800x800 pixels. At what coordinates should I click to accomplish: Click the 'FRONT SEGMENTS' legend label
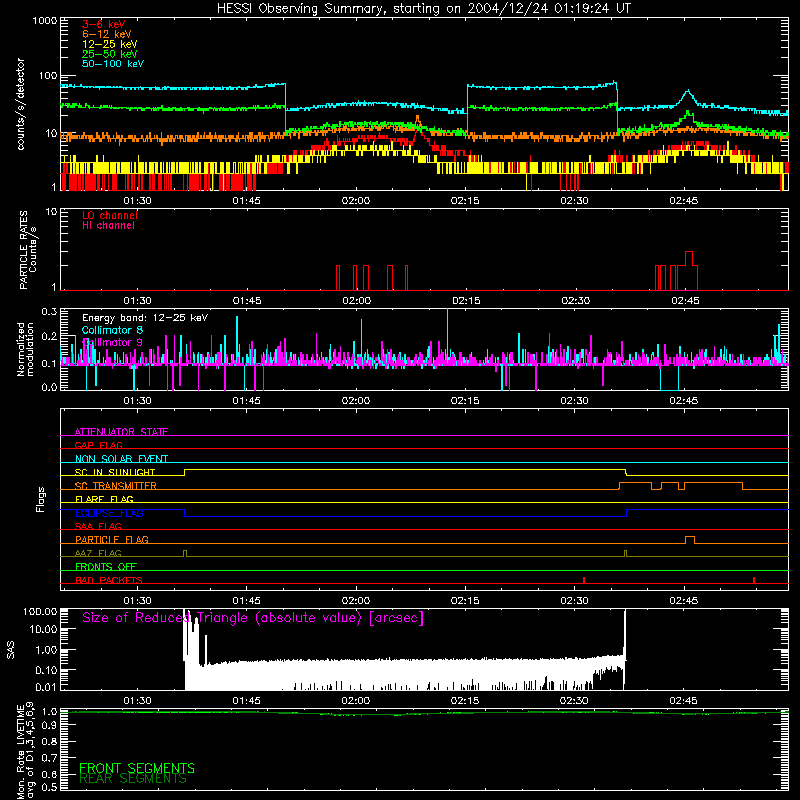[137, 768]
